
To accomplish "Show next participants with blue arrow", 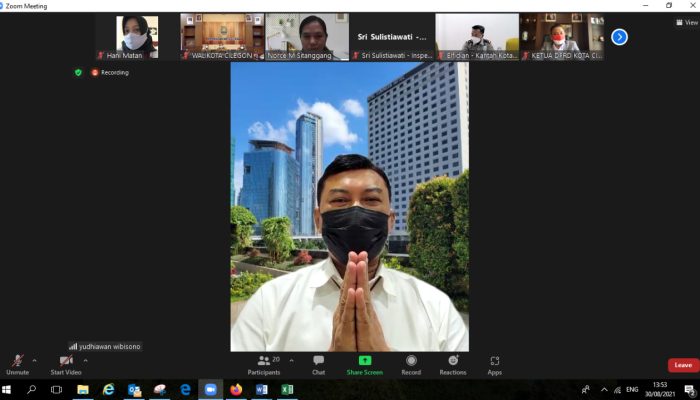I will pyautogui.click(x=619, y=37).
